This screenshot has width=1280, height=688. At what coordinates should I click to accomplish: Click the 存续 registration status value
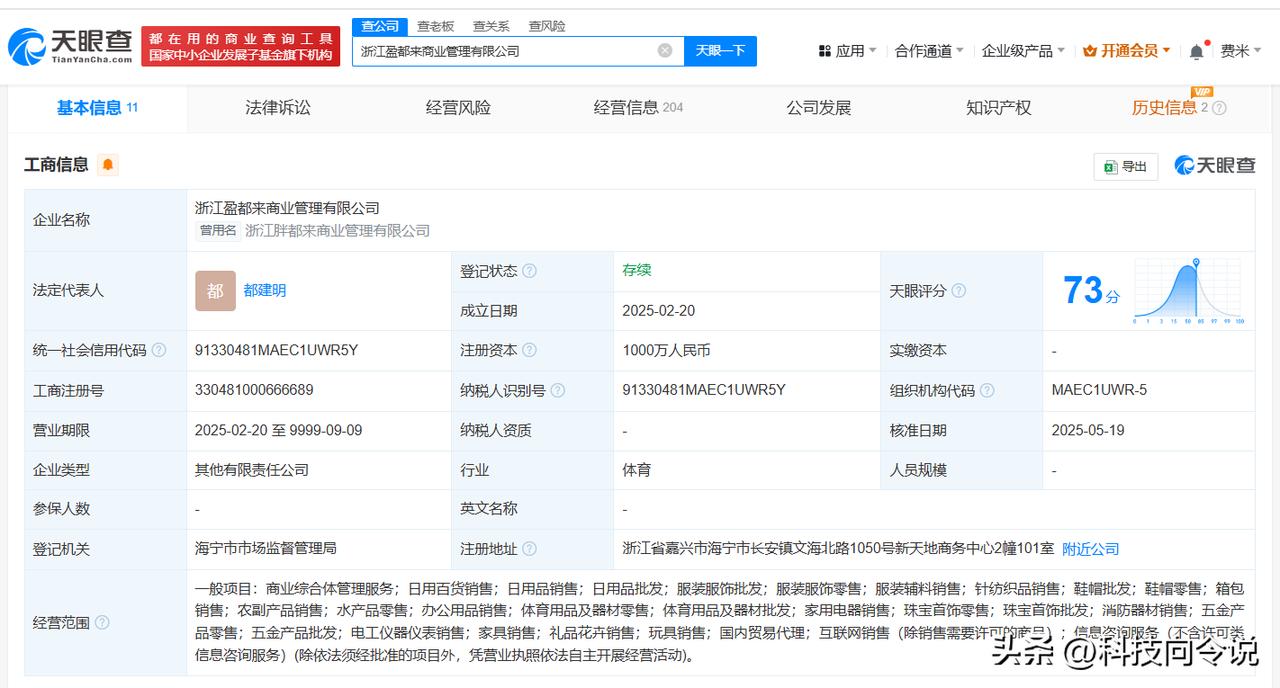(x=636, y=270)
